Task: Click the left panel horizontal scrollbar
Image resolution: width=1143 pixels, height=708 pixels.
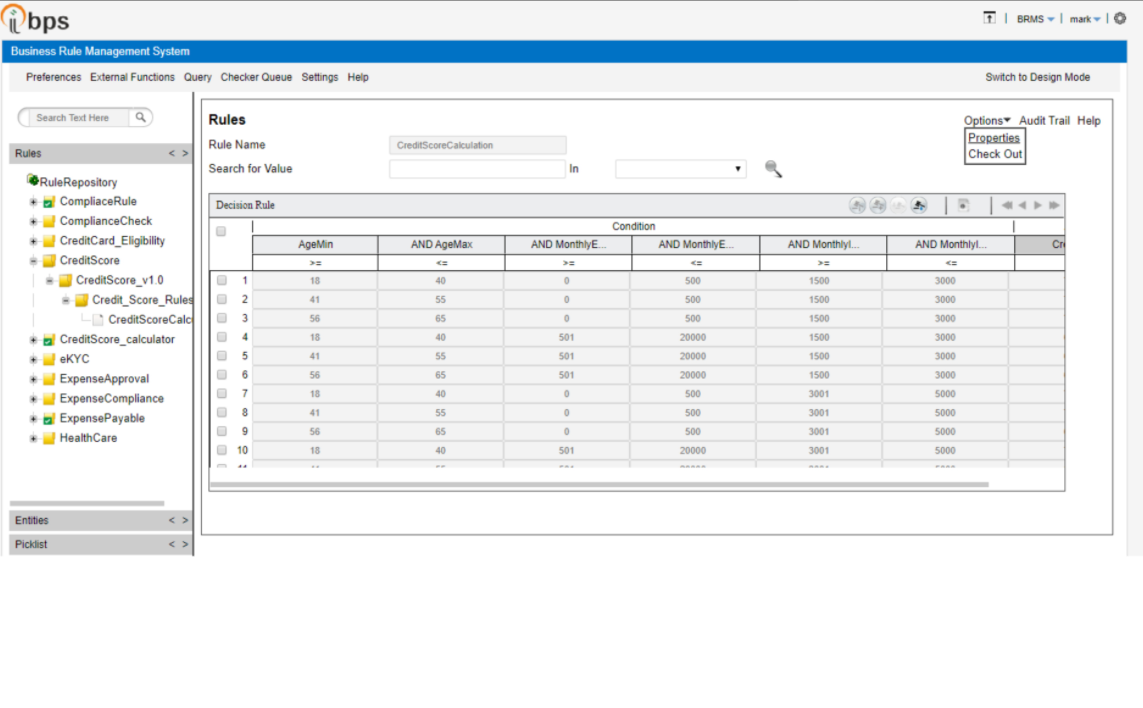Action: pos(87,503)
